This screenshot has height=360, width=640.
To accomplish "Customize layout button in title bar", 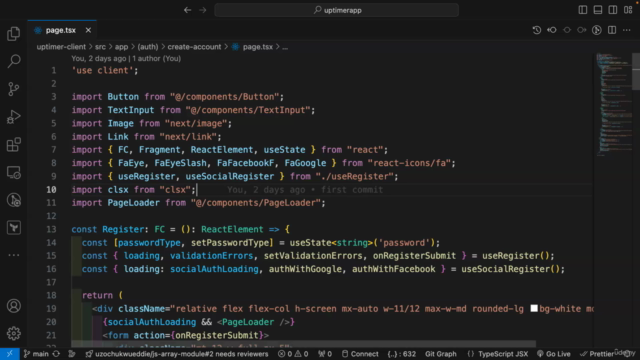I will 628,10.
